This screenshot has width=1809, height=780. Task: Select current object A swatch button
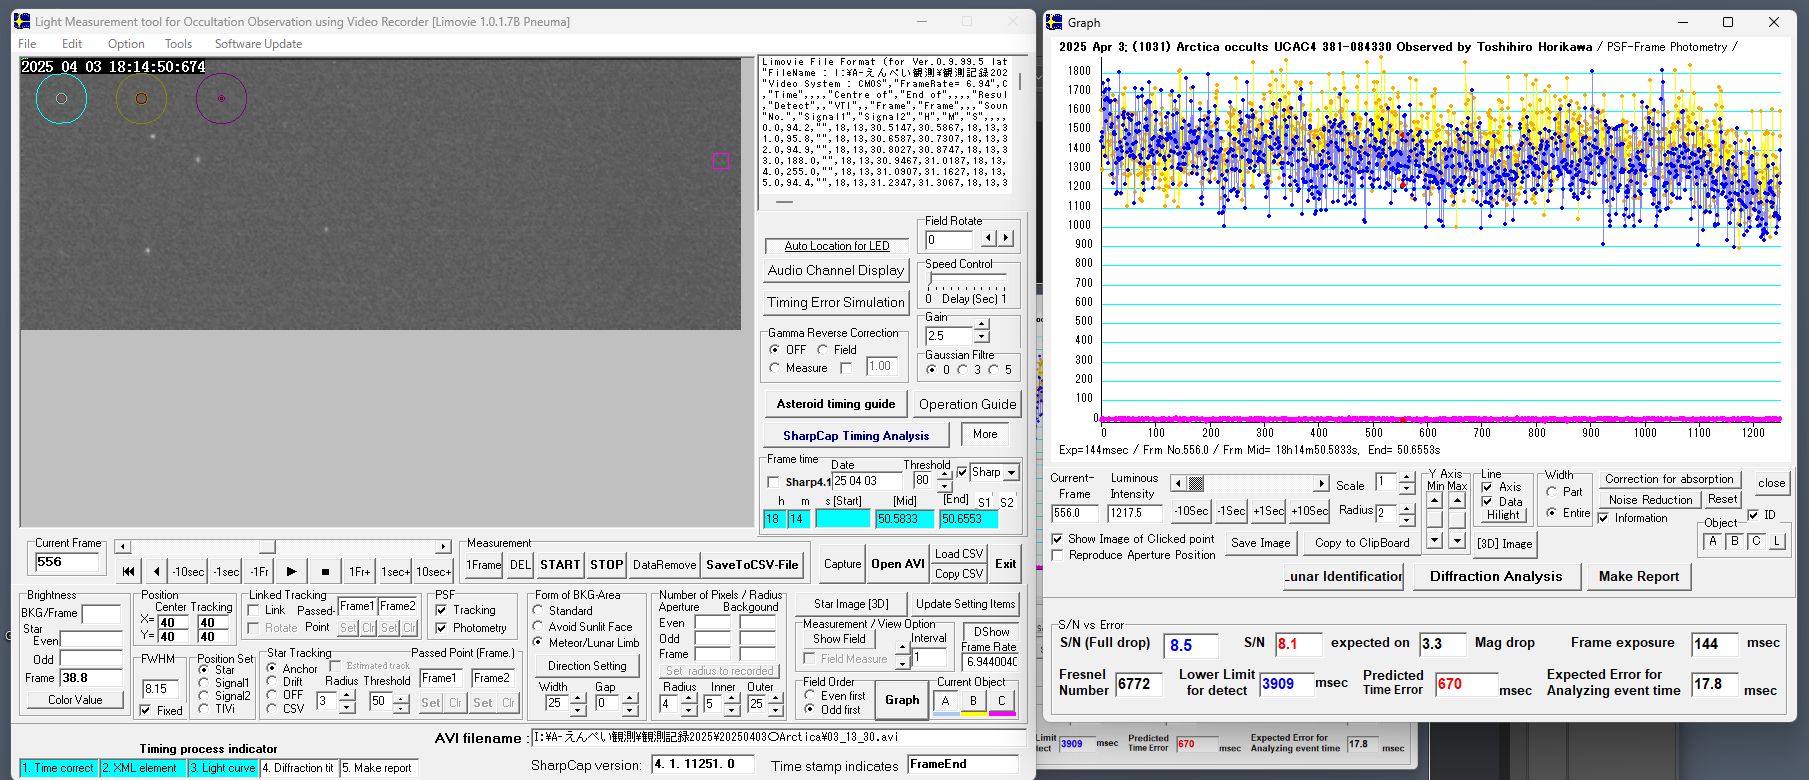click(x=945, y=701)
